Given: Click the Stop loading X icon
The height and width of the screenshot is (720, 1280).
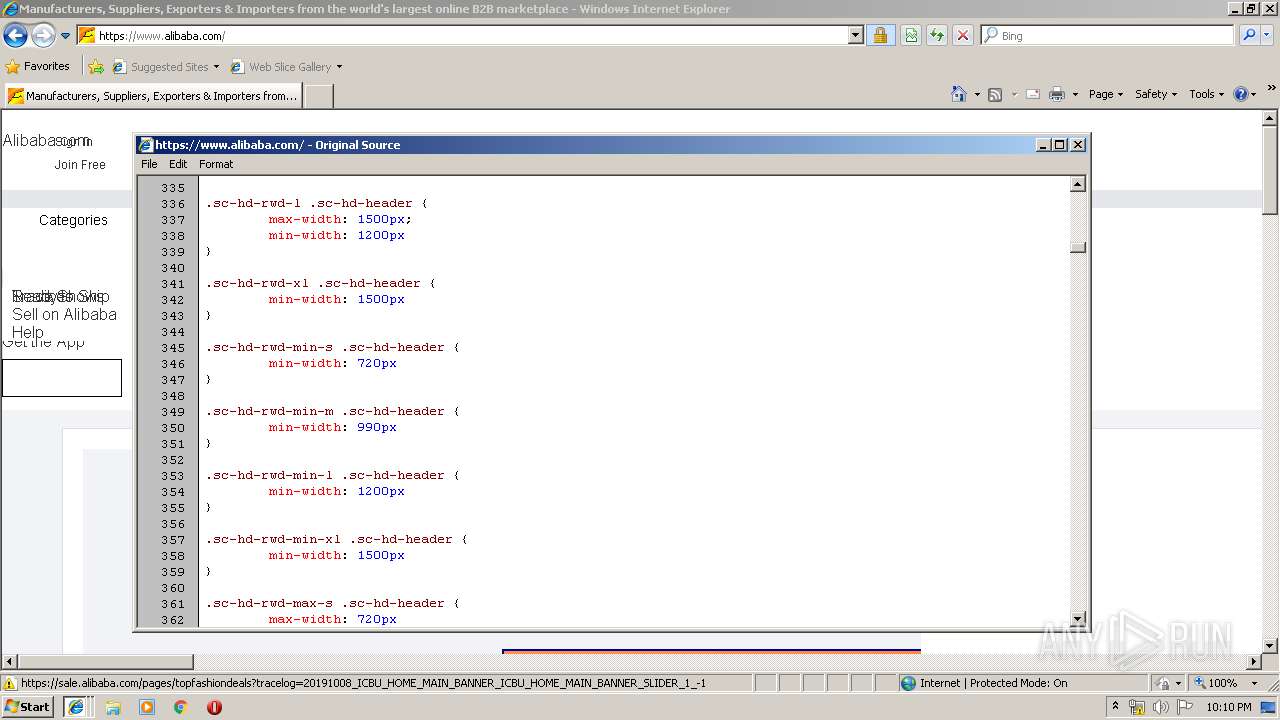Looking at the screenshot, I should 963,35.
